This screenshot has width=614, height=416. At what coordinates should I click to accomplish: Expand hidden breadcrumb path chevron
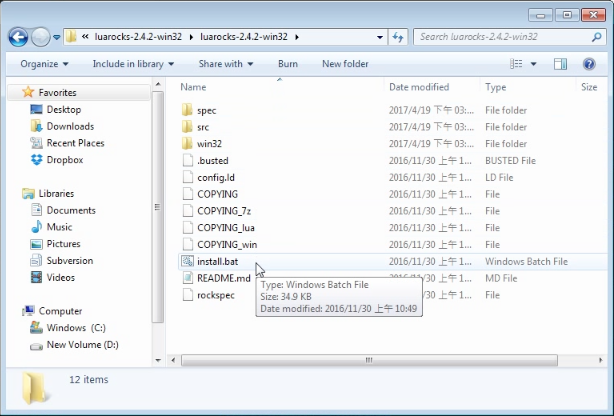(85, 37)
